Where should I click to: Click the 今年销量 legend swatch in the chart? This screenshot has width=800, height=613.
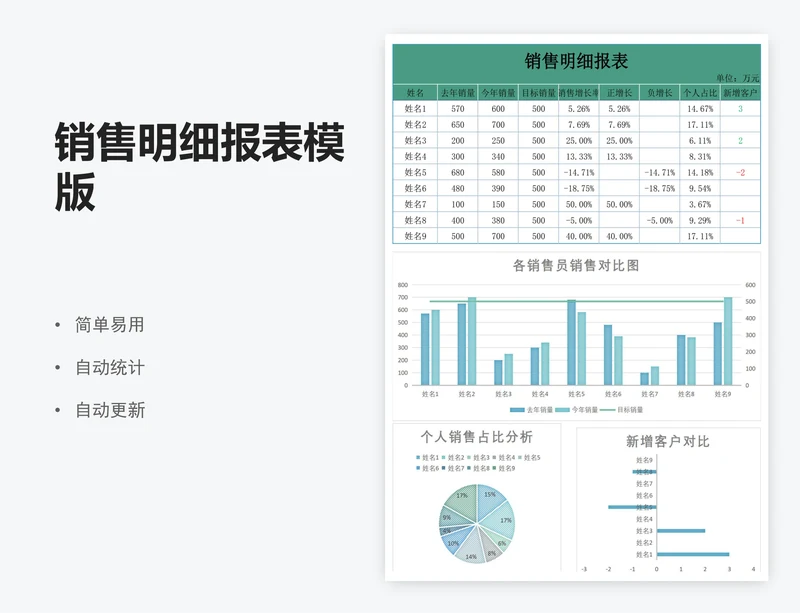(x=562, y=410)
